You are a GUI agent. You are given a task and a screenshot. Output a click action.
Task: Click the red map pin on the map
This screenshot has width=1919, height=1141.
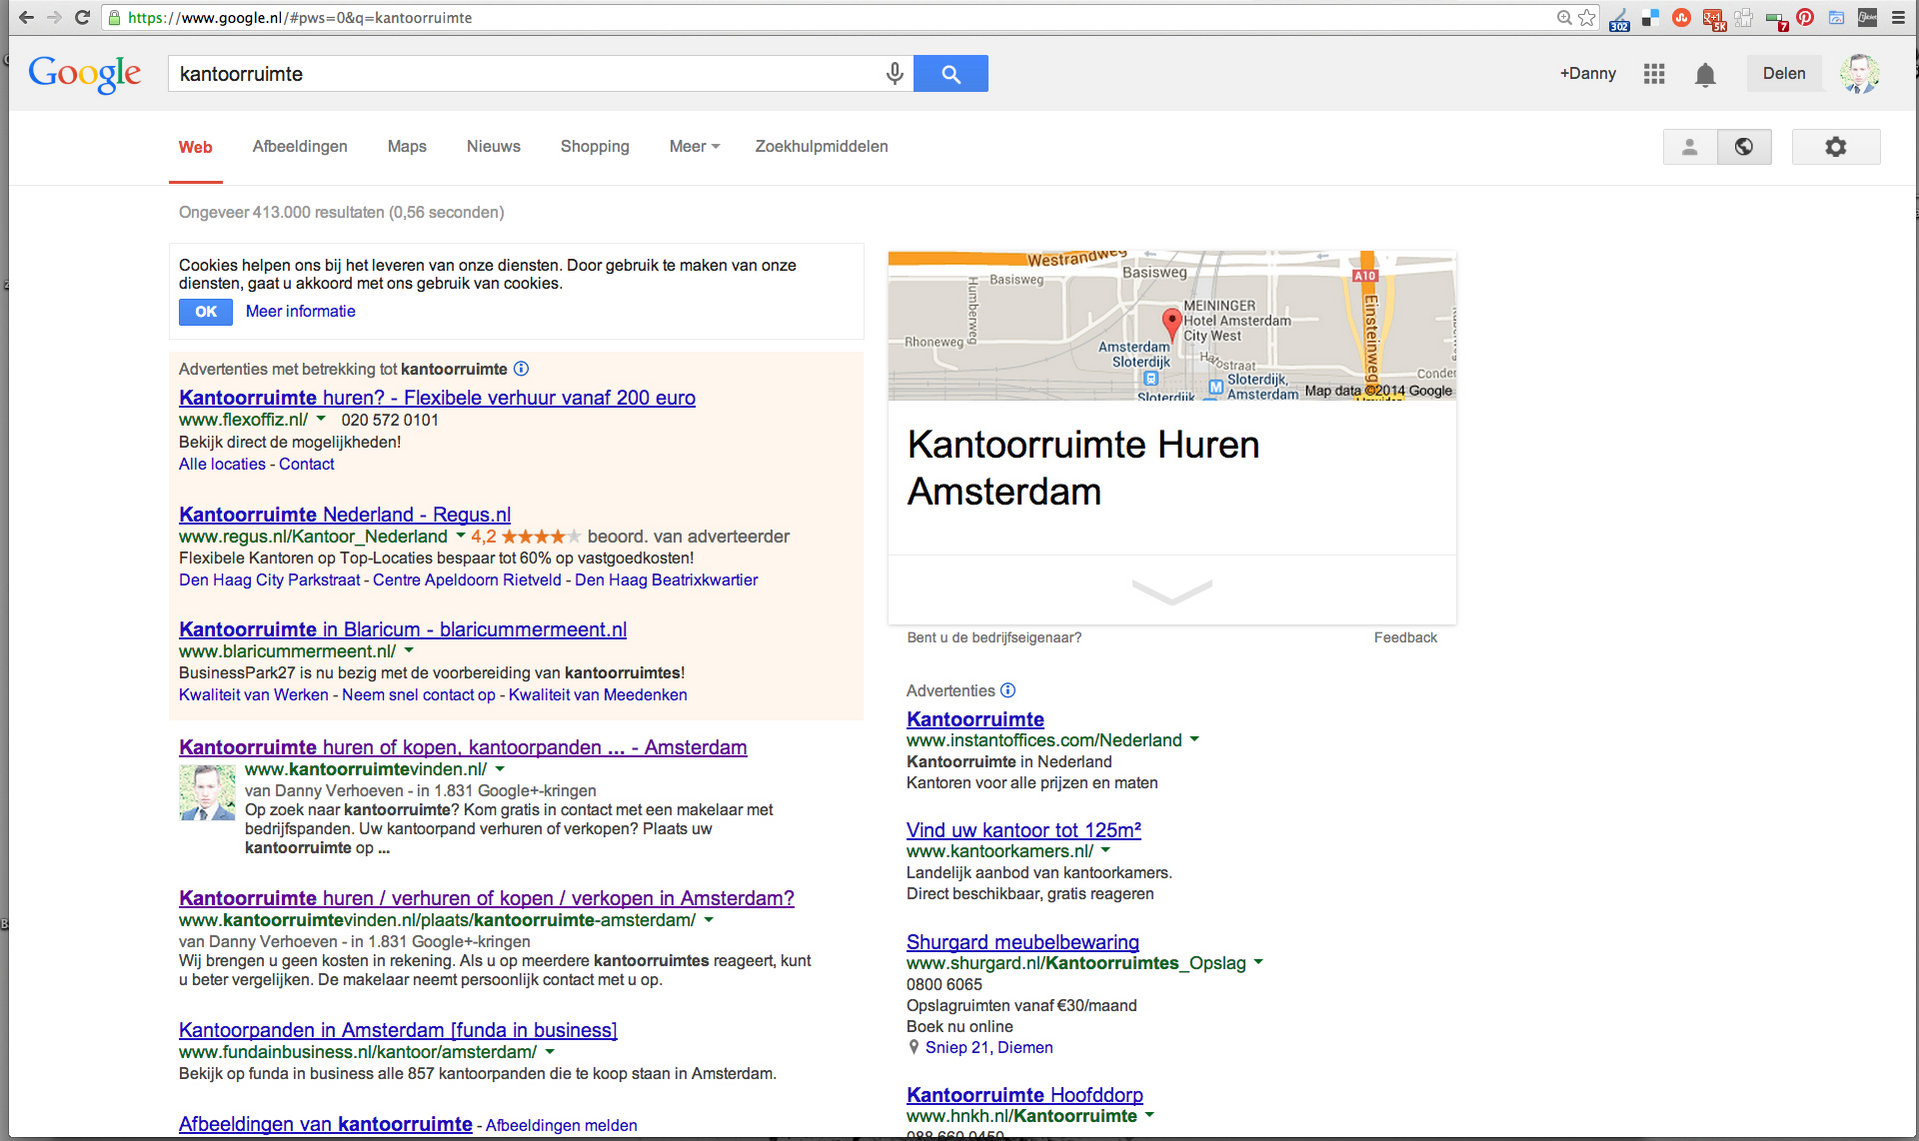1172,323
